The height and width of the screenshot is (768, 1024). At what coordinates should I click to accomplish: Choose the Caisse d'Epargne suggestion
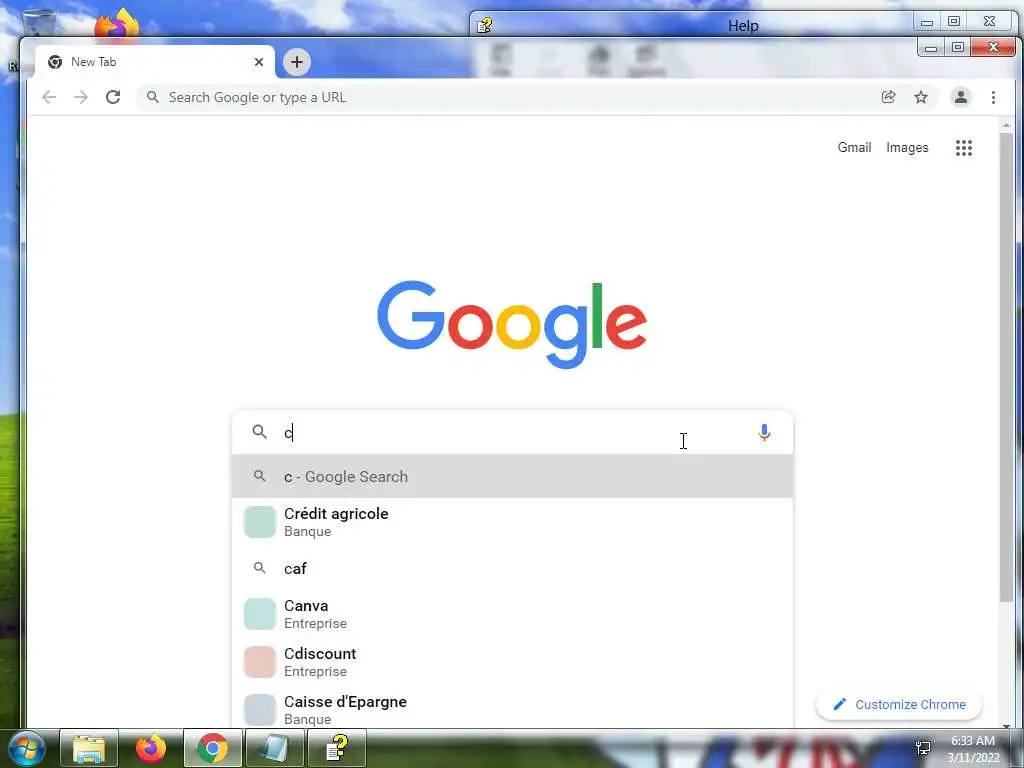pyautogui.click(x=513, y=709)
